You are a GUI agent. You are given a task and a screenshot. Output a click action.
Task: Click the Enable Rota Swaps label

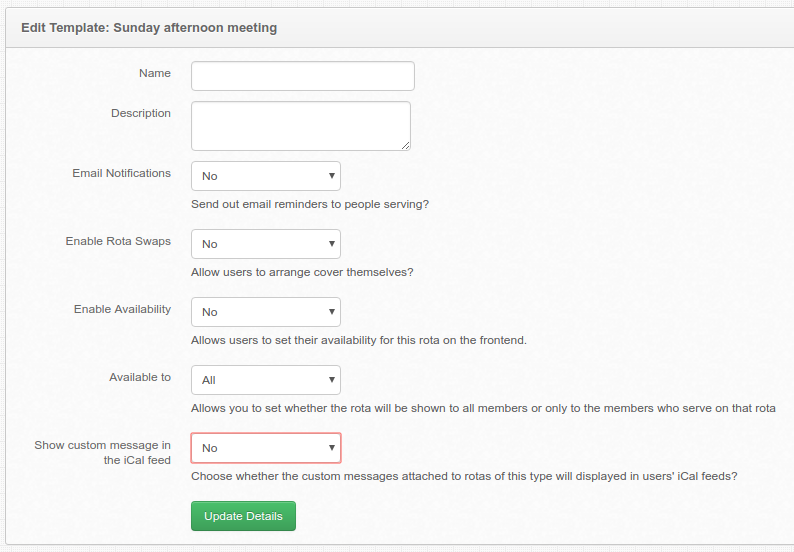(118, 241)
